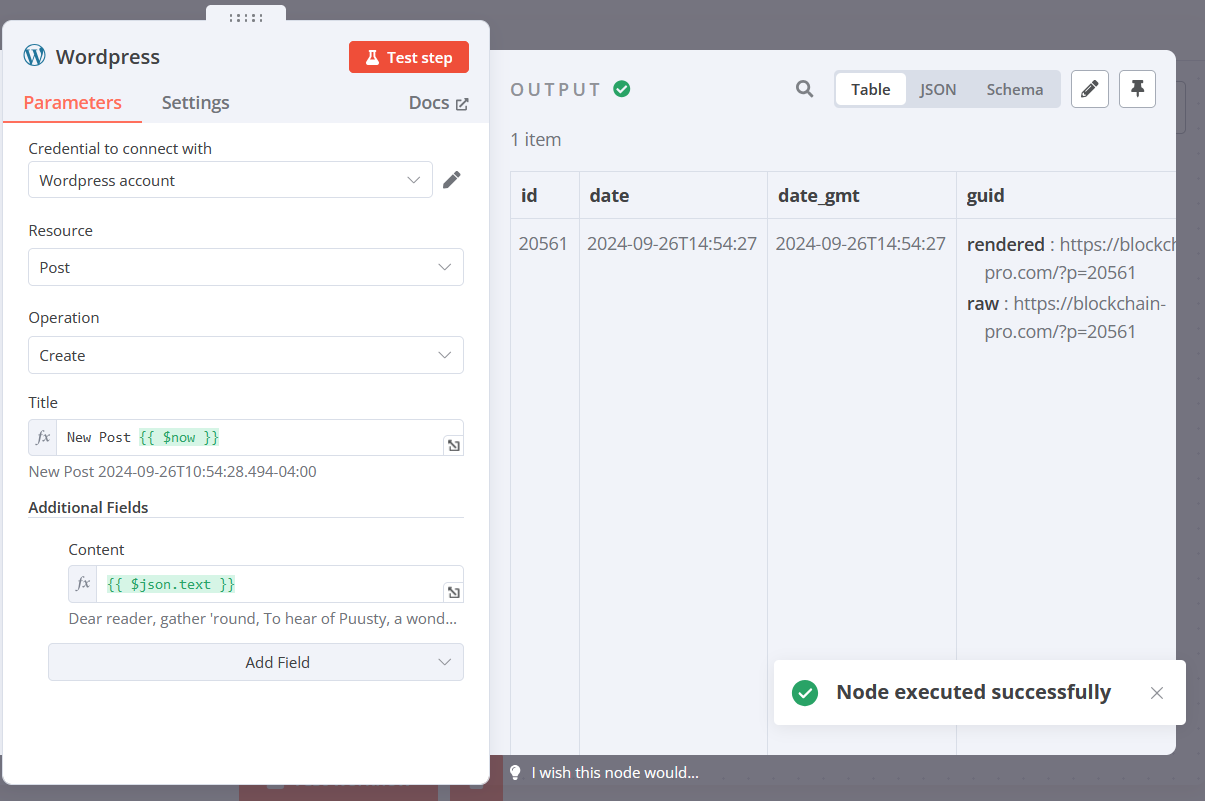Image resolution: width=1205 pixels, height=801 pixels.
Task: Click the 'I wish this node would...' link
Action: click(x=615, y=772)
